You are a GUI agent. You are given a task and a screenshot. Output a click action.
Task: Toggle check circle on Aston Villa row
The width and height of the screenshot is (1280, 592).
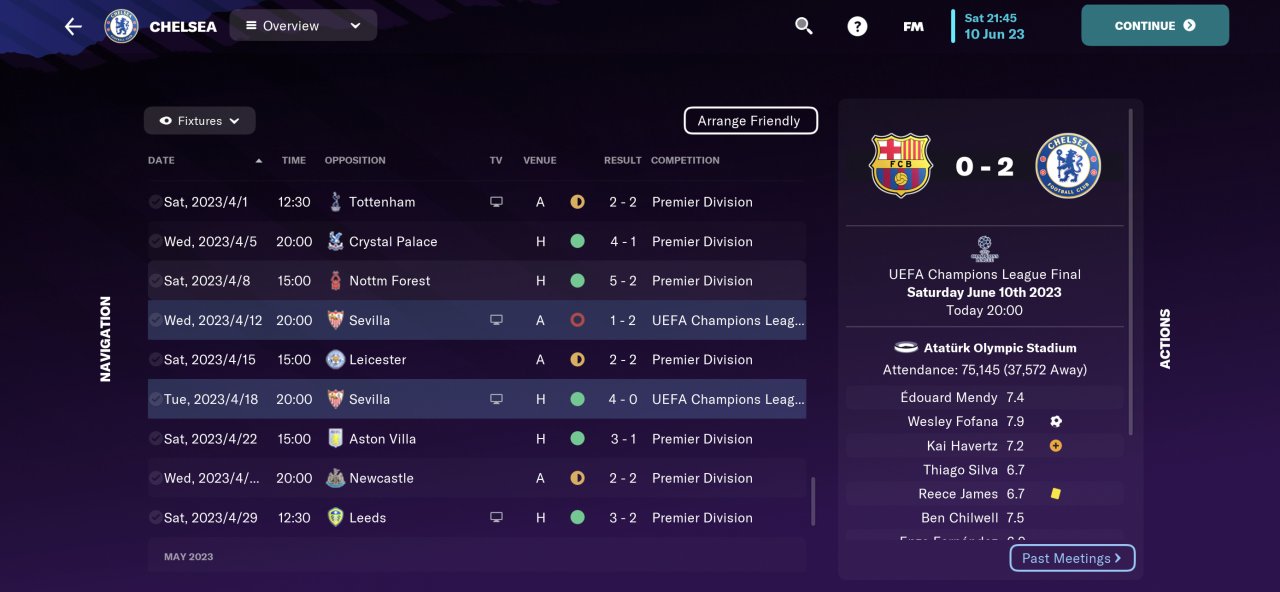155,439
